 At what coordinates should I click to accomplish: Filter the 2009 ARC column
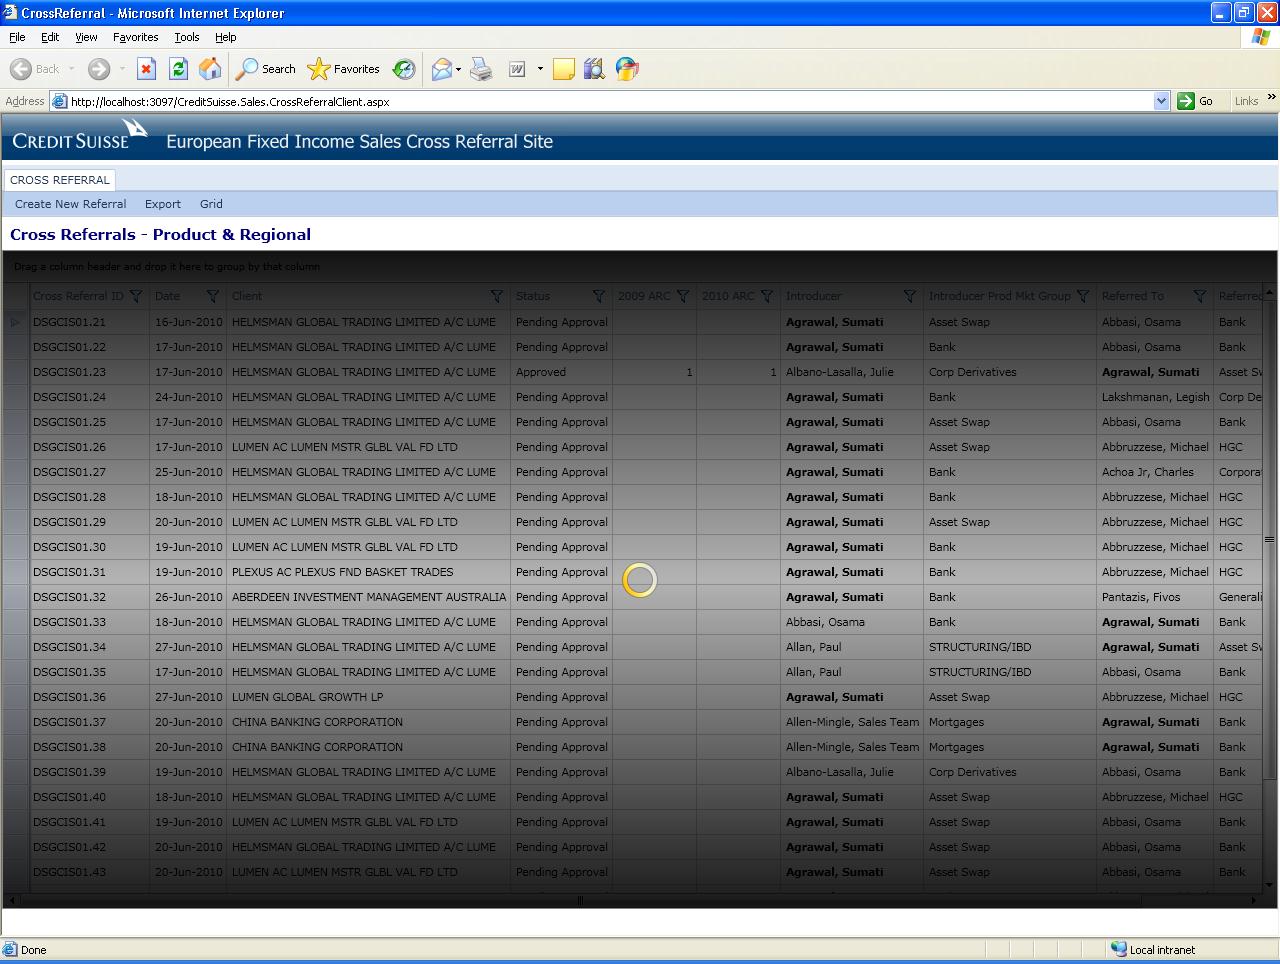pos(682,296)
